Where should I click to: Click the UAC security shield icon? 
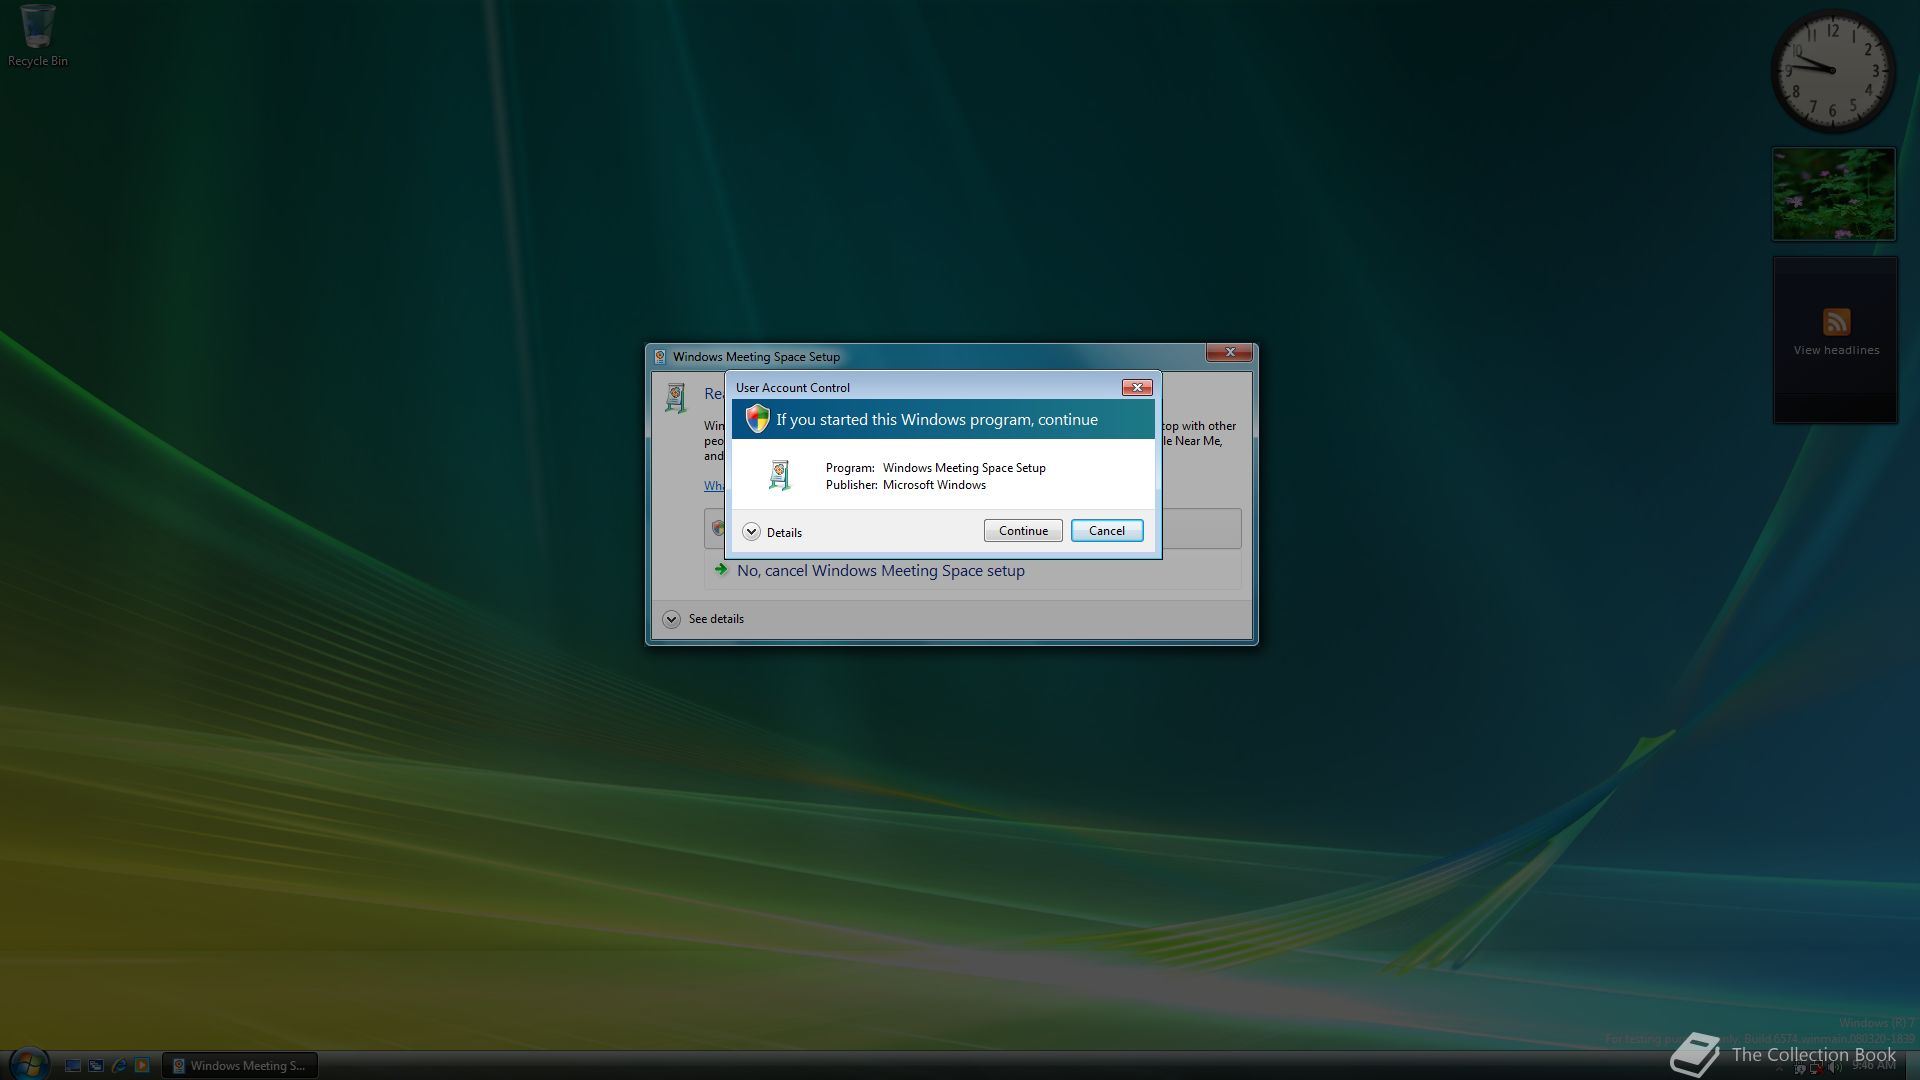757,419
